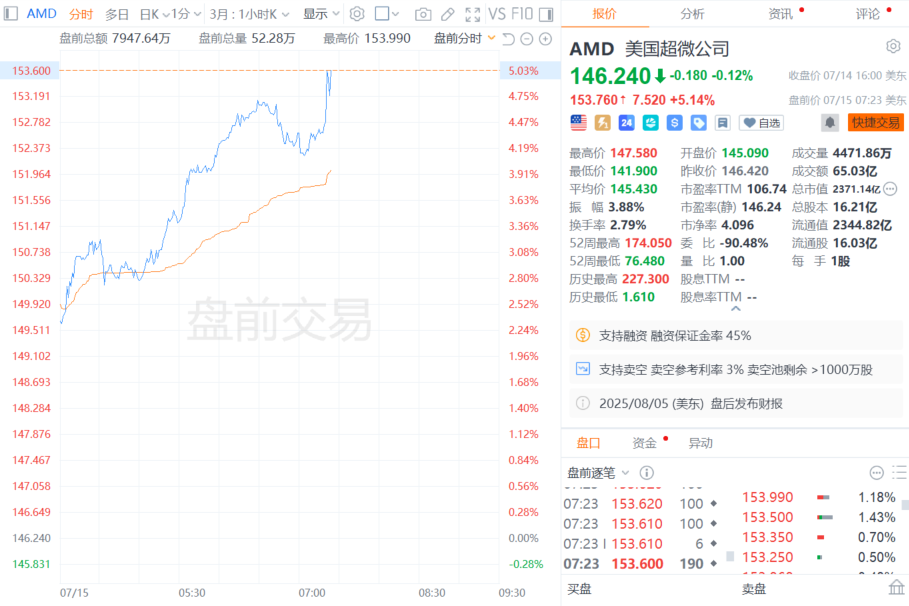Switch to the 报价 quote tab
This screenshot has height=606, width=909.
[x=604, y=14]
